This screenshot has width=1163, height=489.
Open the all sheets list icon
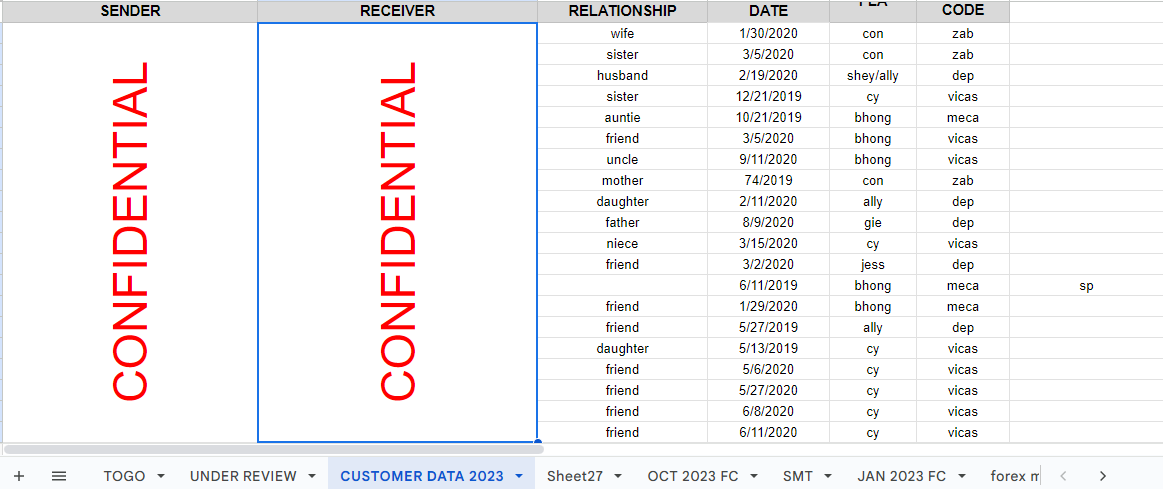pyautogui.click(x=59, y=476)
